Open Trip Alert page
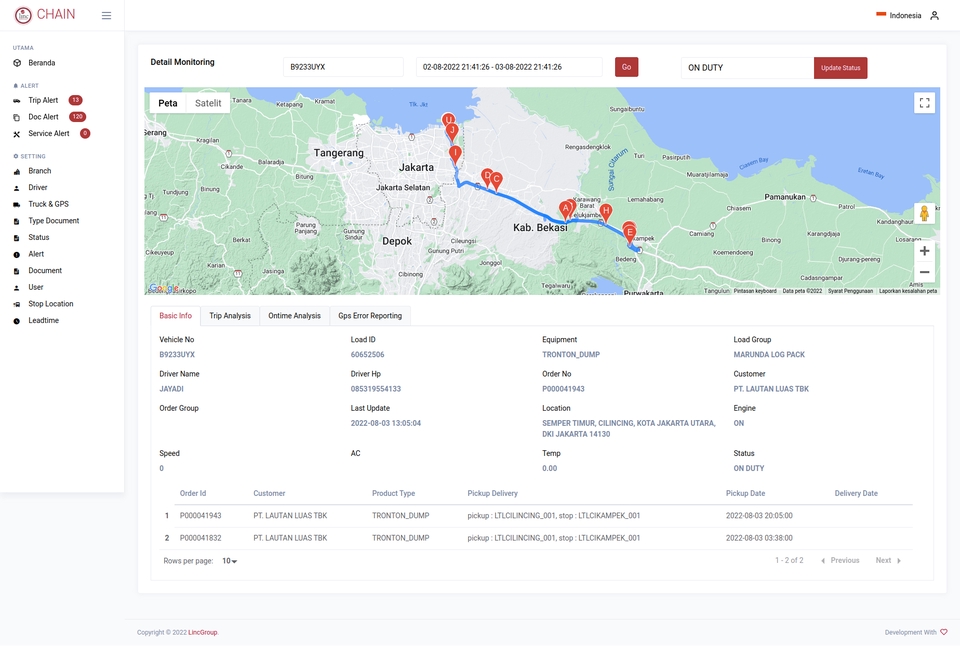This screenshot has height=646, width=960. tap(43, 100)
